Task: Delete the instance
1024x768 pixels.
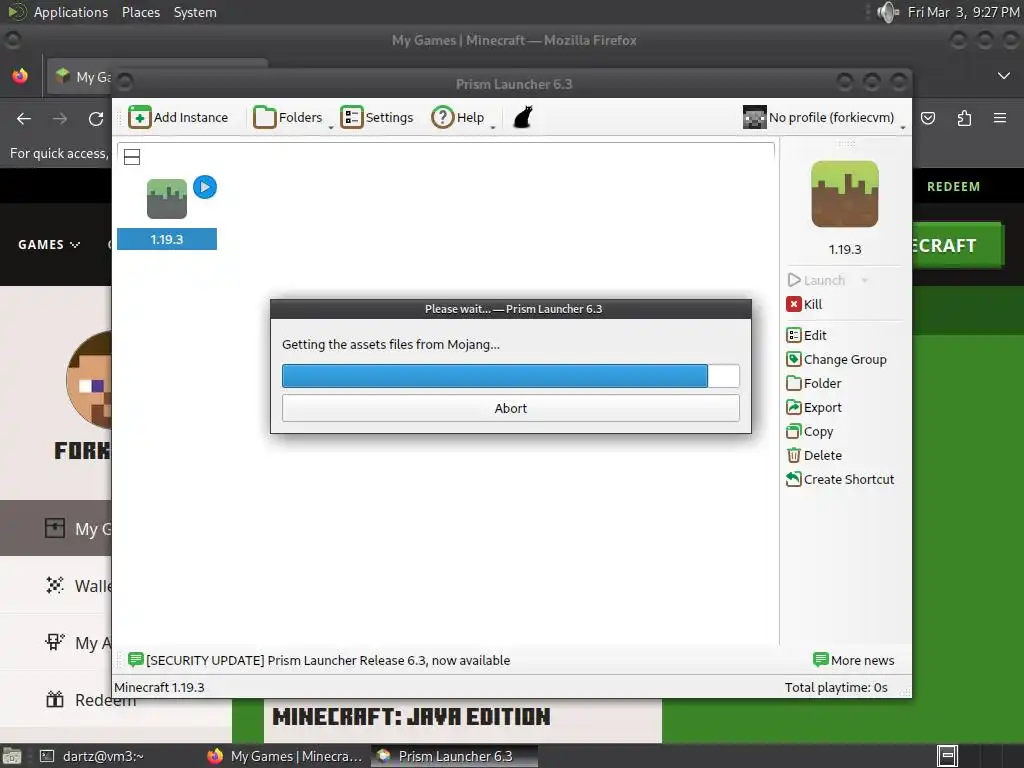Action: [x=814, y=455]
